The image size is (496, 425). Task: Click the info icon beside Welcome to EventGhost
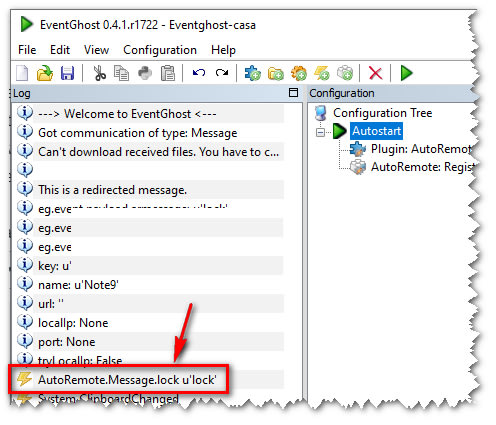click(x=25, y=113)
